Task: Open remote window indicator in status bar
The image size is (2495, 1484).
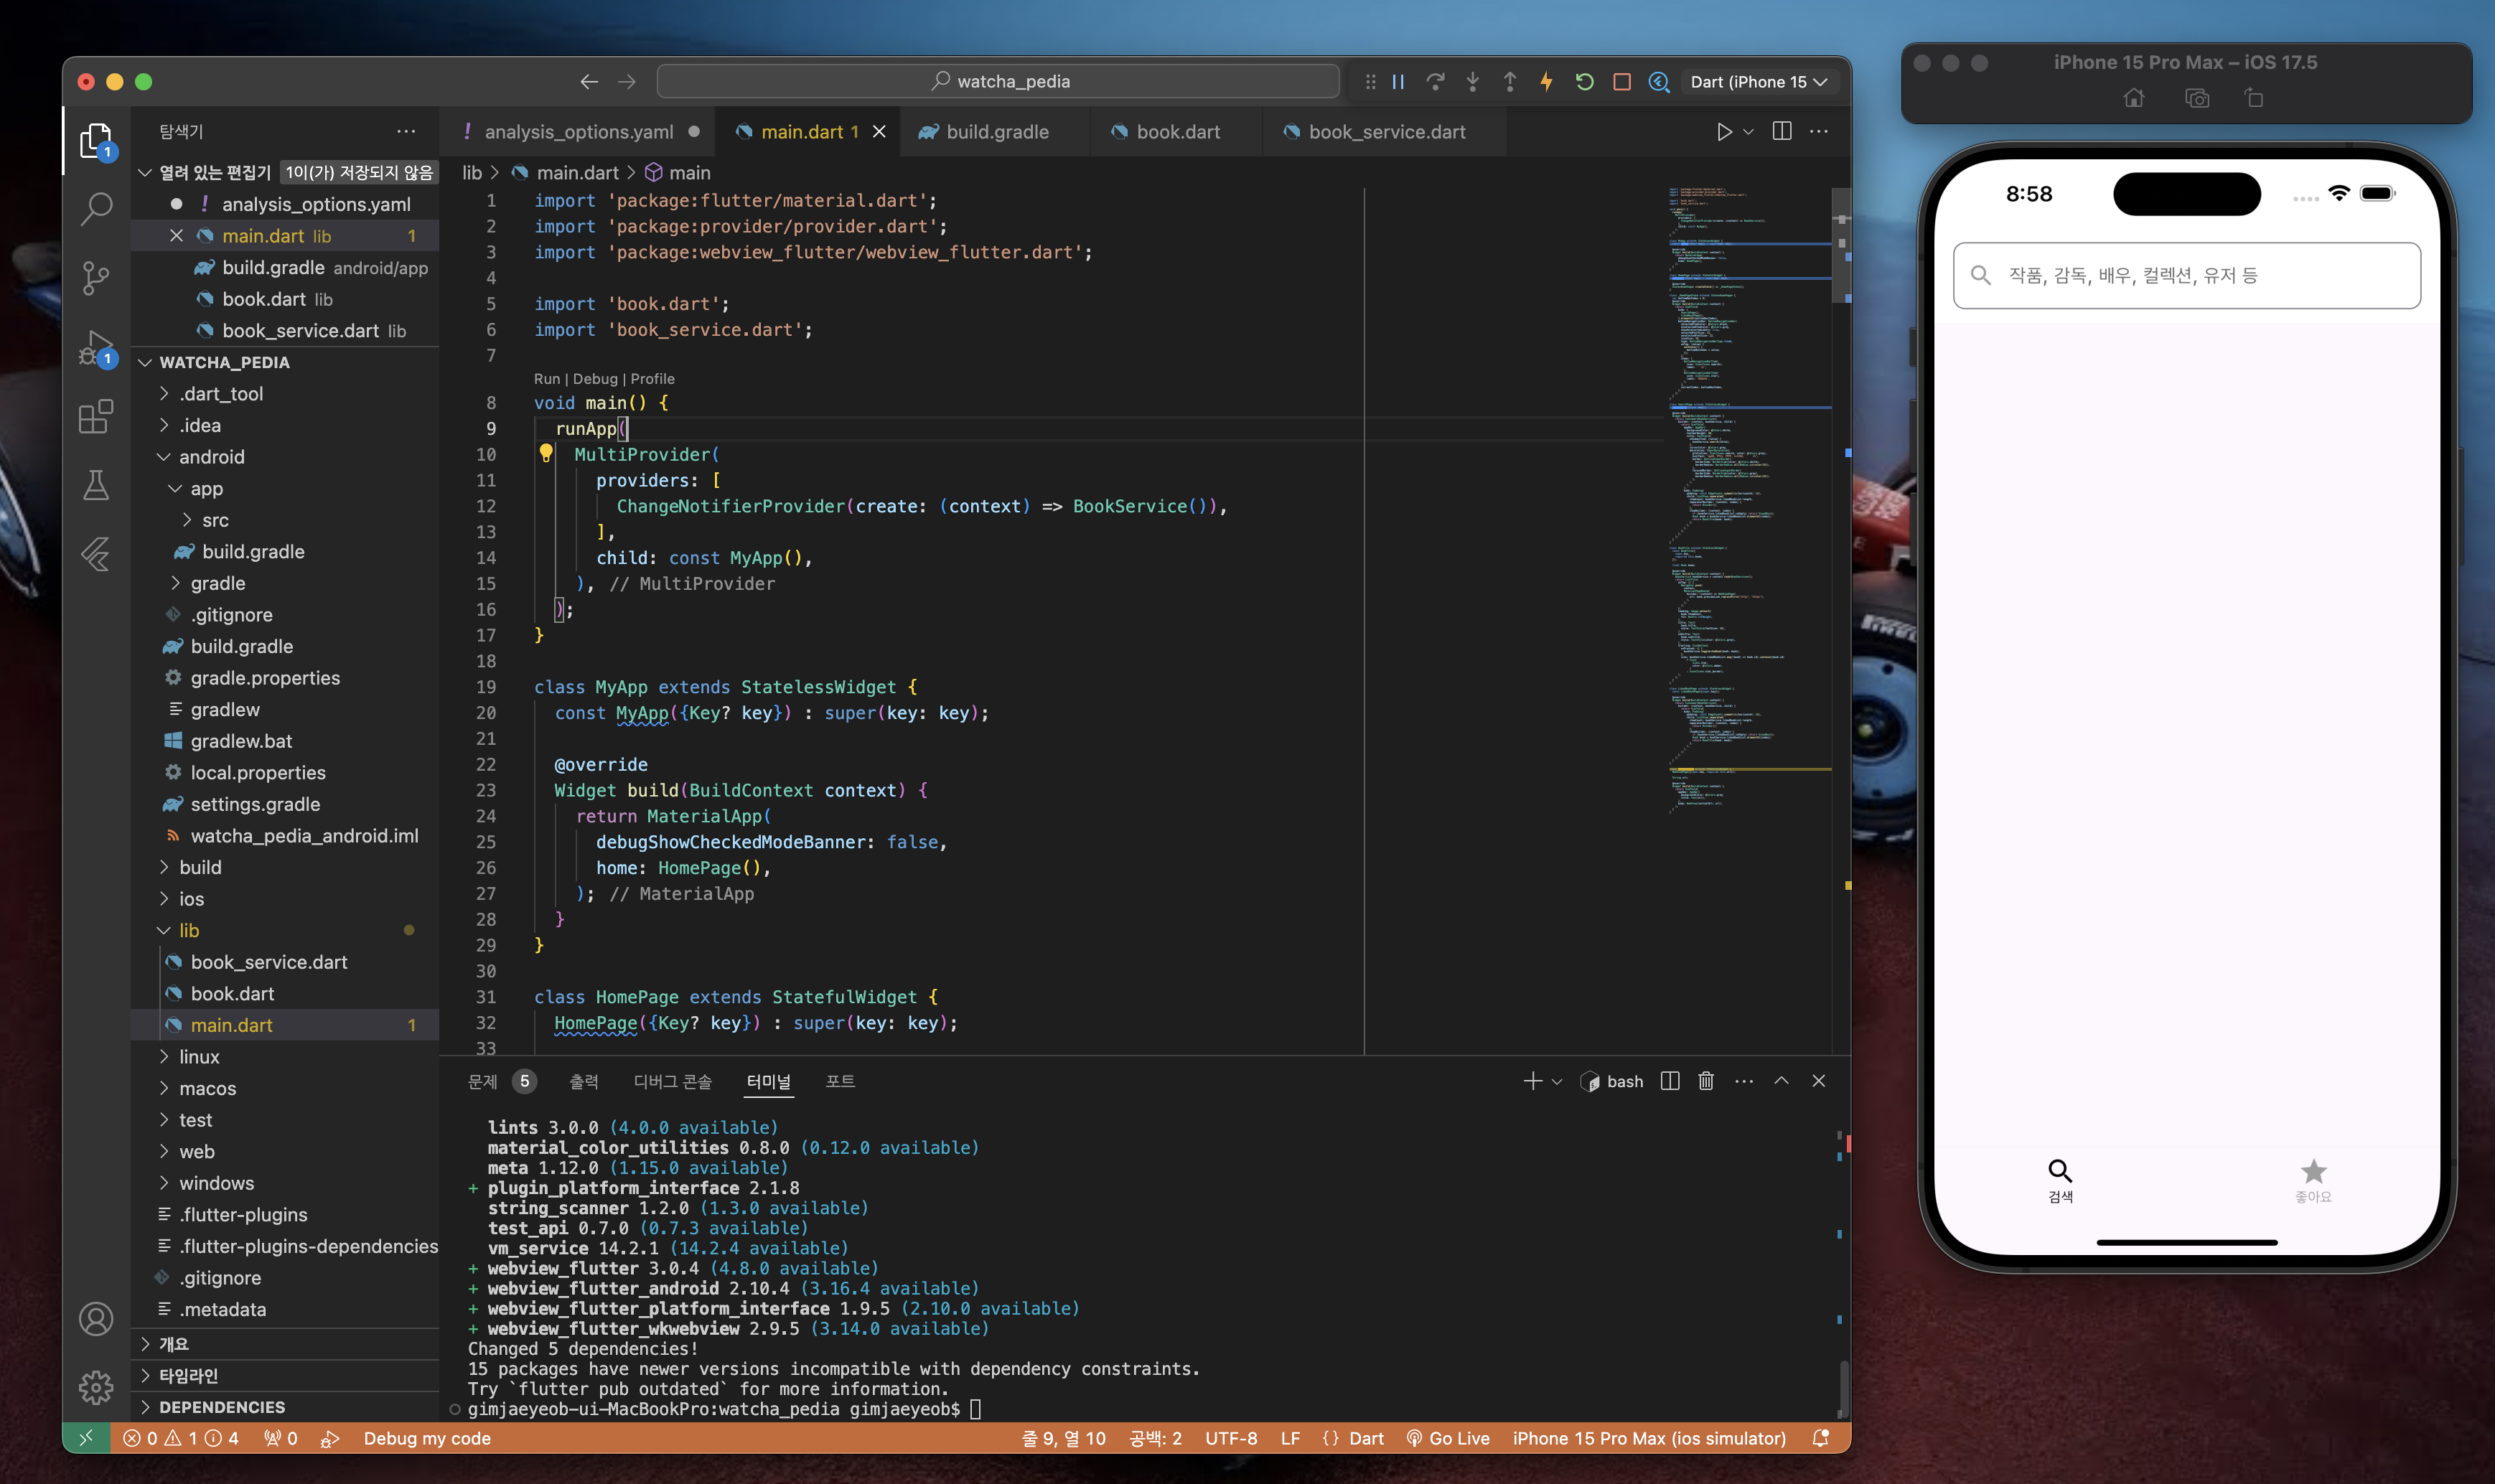Action: [86, 1438]
